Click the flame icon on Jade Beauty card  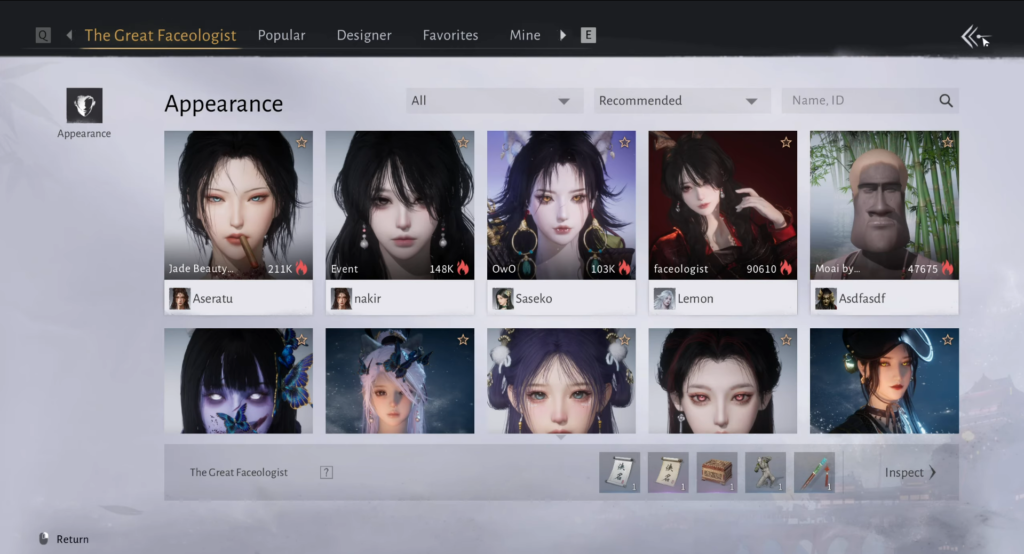(301, 268)
